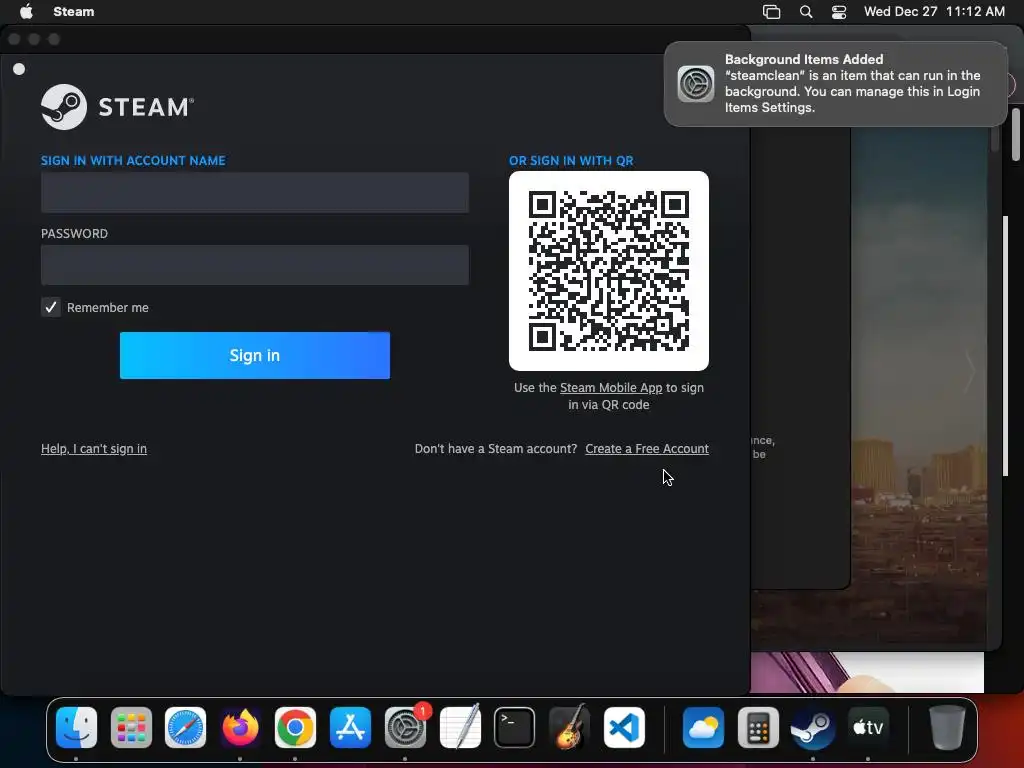This screenshot has height=768, width=1024.
Task: Open System Settings from the Dock
Action: tap(405, 728)
